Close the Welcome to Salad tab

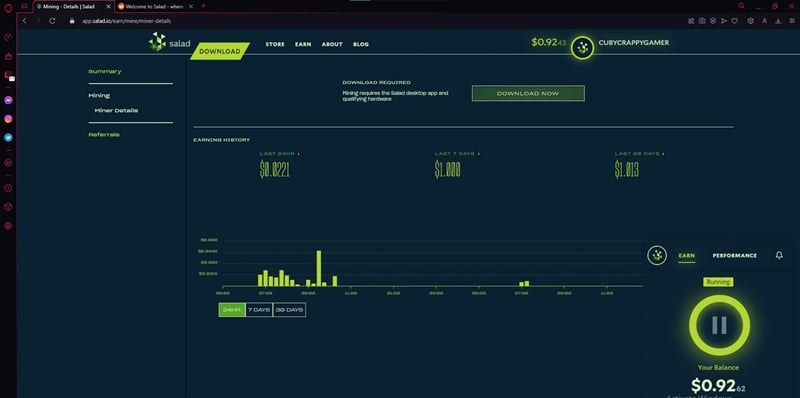click(x=191, y=6)
